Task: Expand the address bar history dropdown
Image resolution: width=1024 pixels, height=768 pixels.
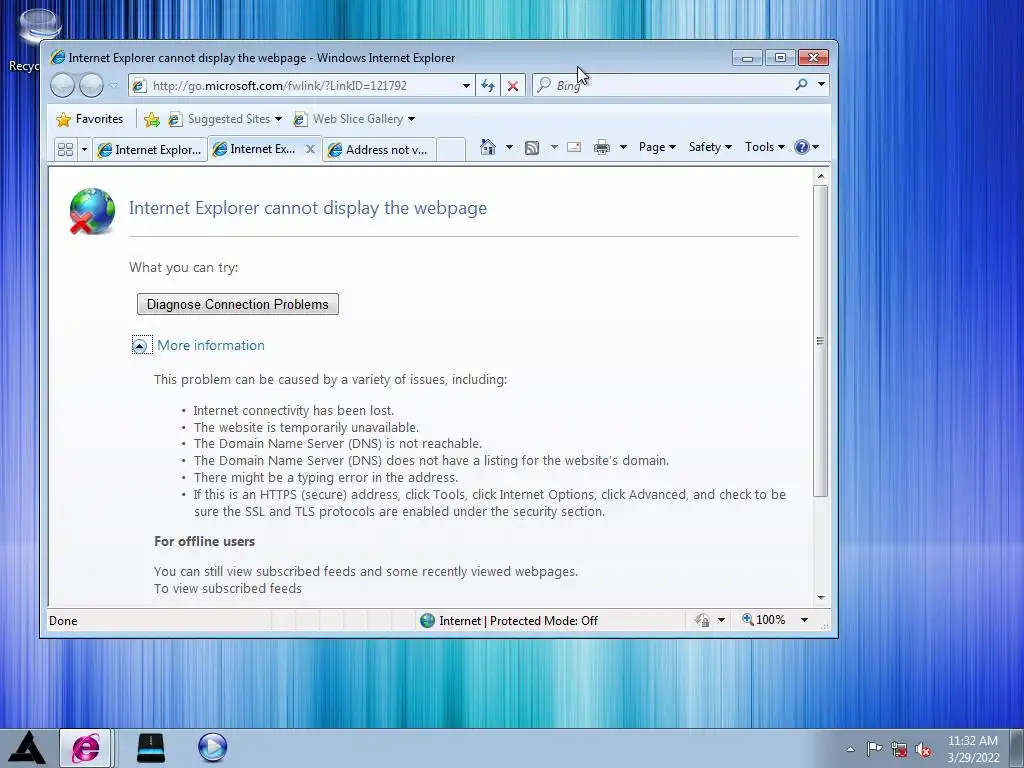Action: [466, 86]
